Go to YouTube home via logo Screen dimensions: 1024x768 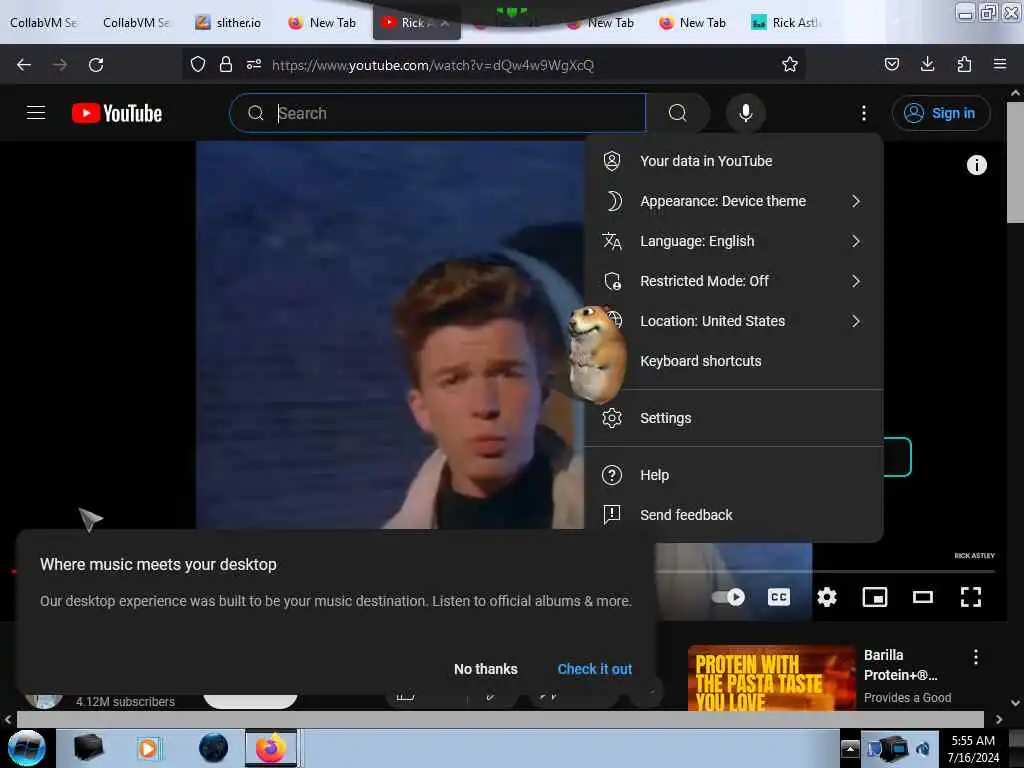(117, 113)
